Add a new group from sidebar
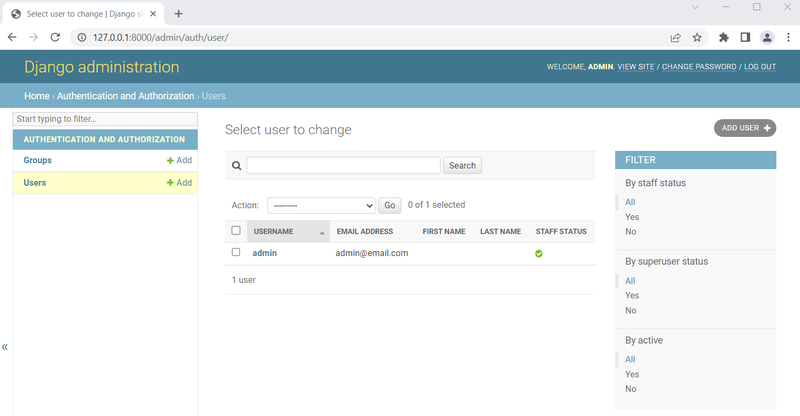This screenshot has width=800, height=416. click(179, 160)
